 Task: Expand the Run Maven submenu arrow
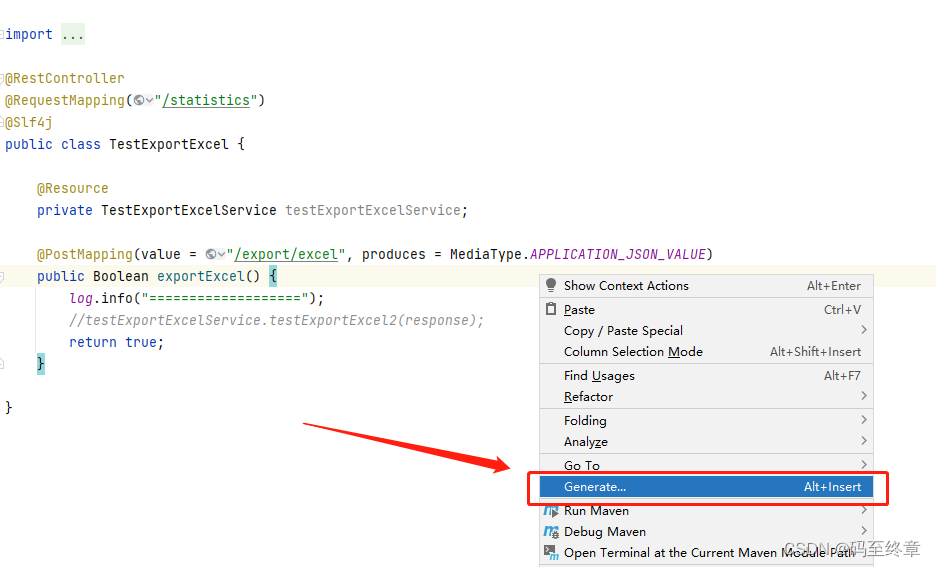[x=864, y=510]
